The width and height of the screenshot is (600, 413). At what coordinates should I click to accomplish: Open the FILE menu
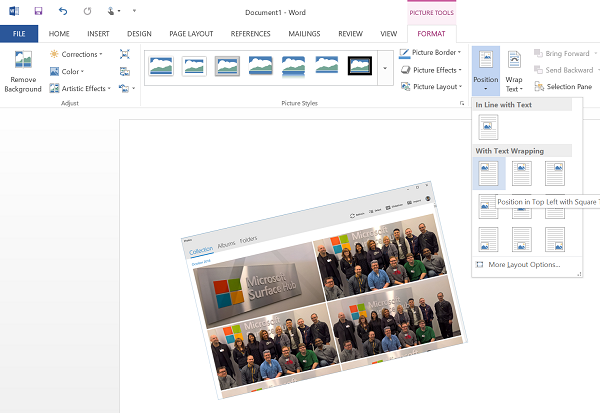tap(19, 33)
